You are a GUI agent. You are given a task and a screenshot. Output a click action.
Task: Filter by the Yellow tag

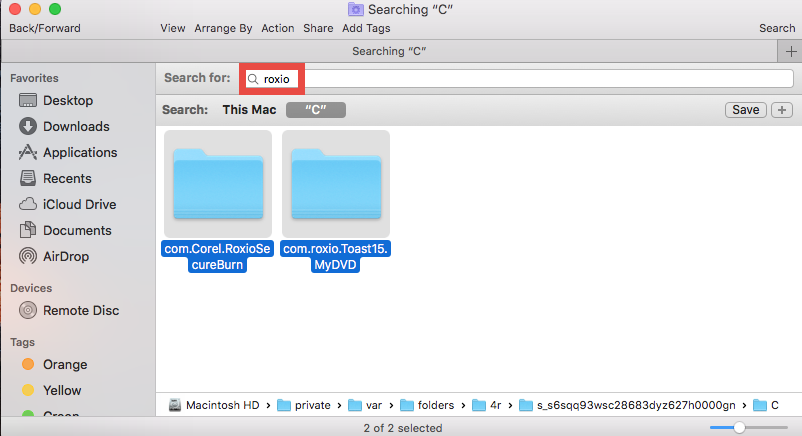(52, 390)
